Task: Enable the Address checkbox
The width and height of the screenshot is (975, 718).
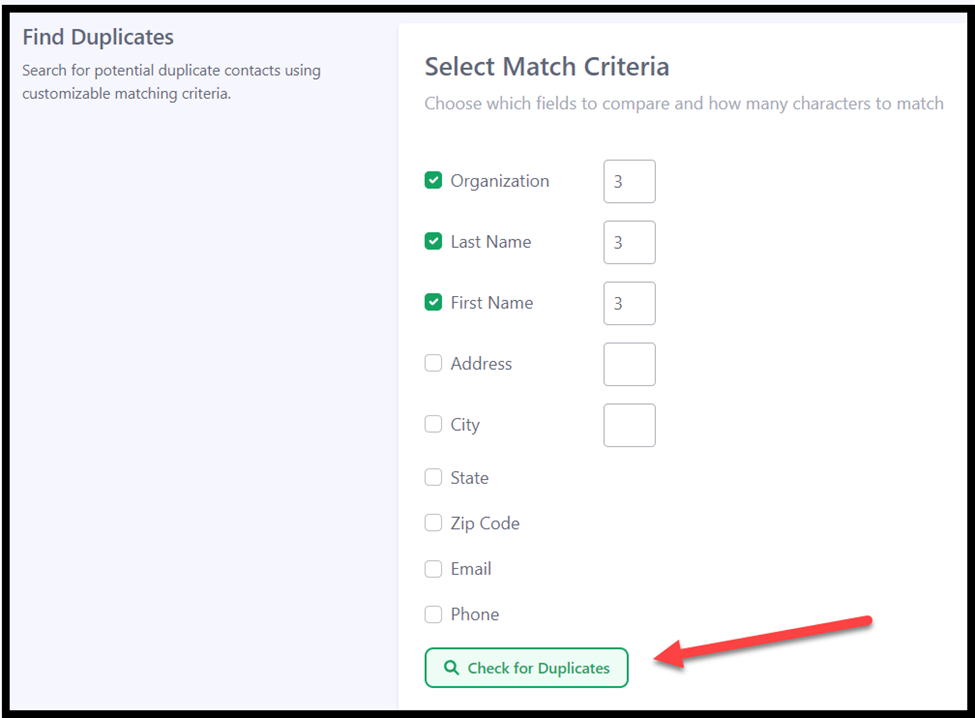Action: coord(433,363)
